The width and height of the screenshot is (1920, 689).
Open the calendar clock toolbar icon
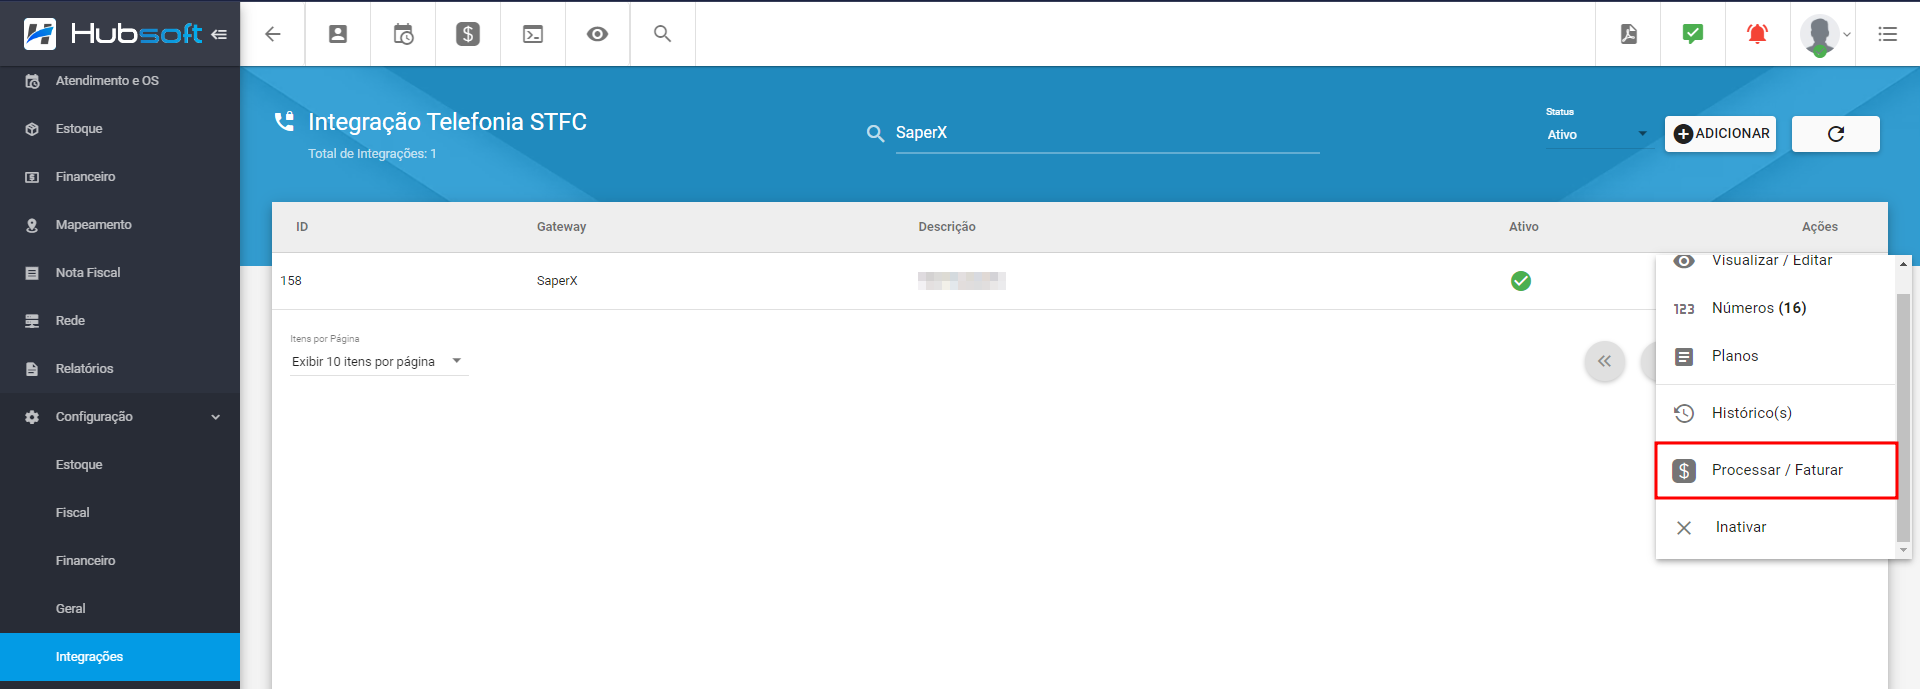(403, 34)
